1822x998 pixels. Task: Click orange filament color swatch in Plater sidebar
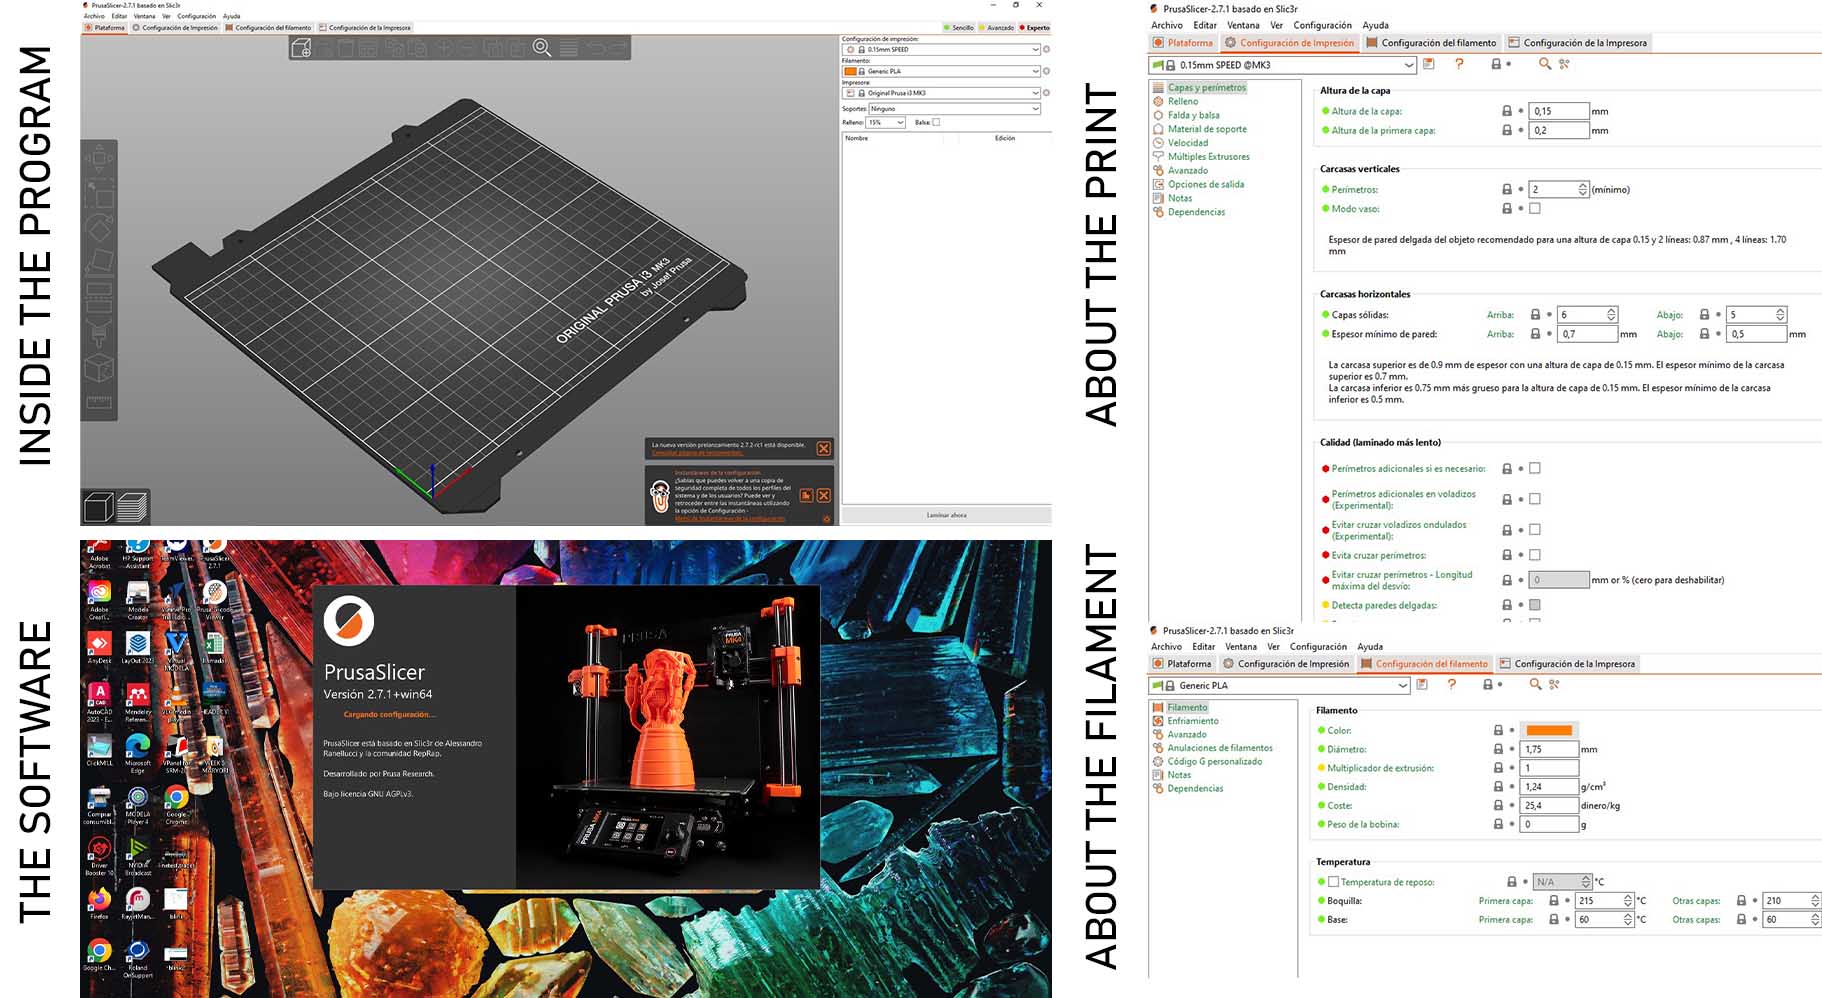pos(850,71)
